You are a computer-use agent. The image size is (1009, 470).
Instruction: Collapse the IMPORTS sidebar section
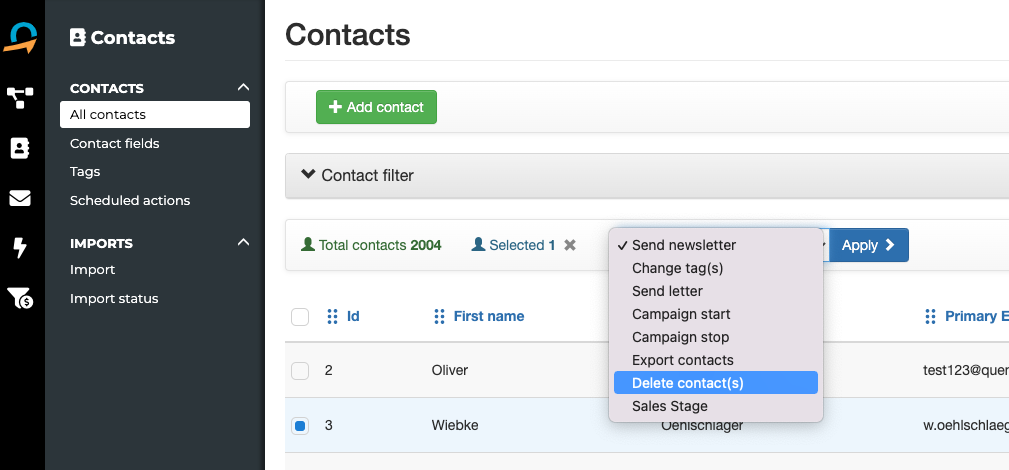[x=242, y=242]
